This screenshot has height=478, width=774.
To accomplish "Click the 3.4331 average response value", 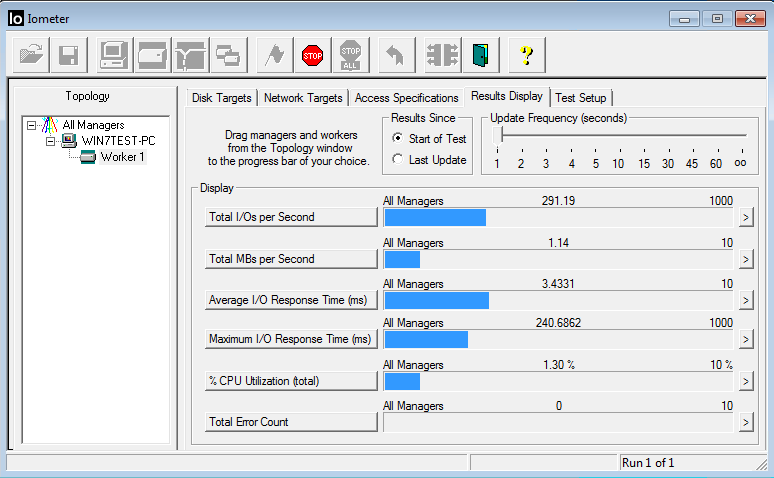I will point(558,284).
